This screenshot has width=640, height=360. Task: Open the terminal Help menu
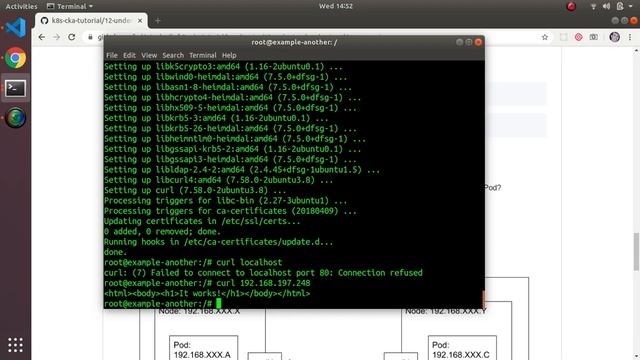(229, 55)
